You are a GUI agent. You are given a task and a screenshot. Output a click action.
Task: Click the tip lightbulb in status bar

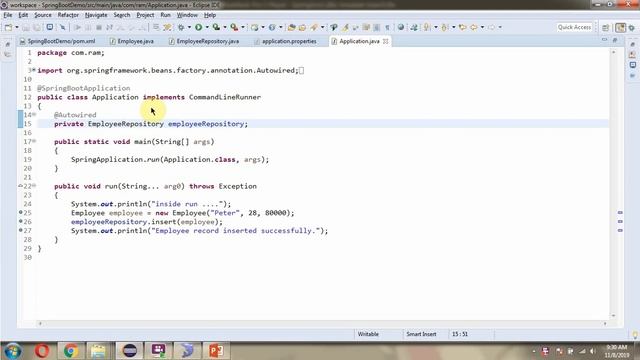click(635, 334)
